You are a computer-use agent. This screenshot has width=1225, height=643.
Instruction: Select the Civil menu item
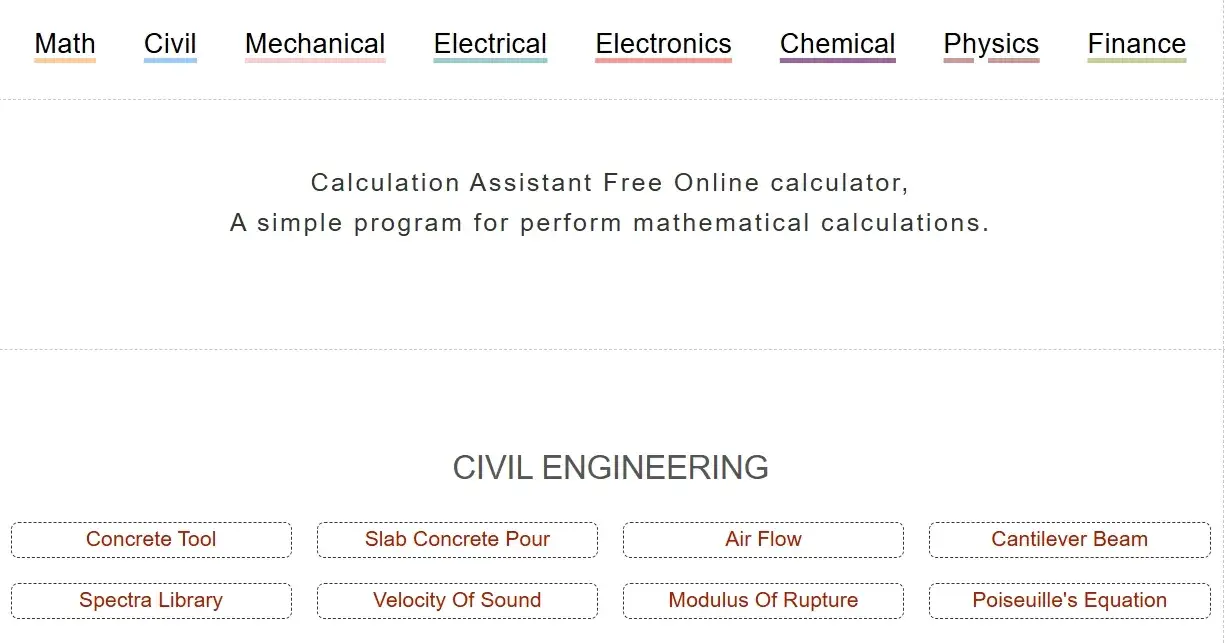point(170,44)
